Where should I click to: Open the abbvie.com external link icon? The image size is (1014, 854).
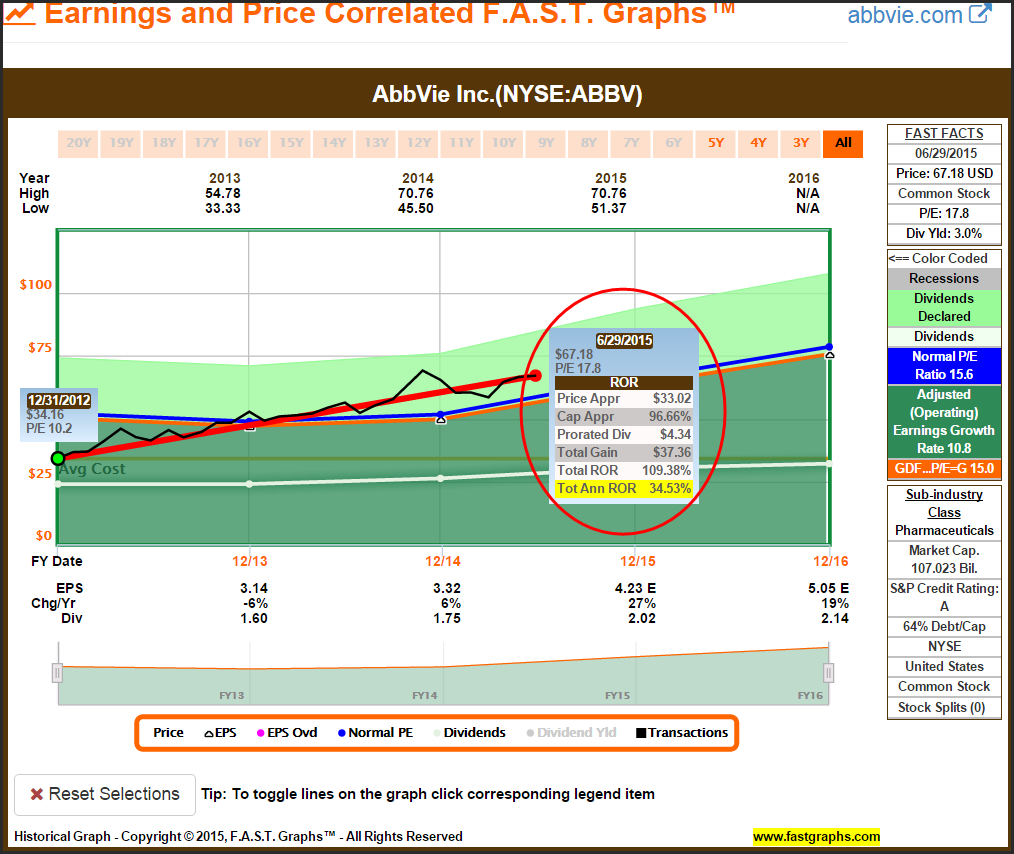980,14
